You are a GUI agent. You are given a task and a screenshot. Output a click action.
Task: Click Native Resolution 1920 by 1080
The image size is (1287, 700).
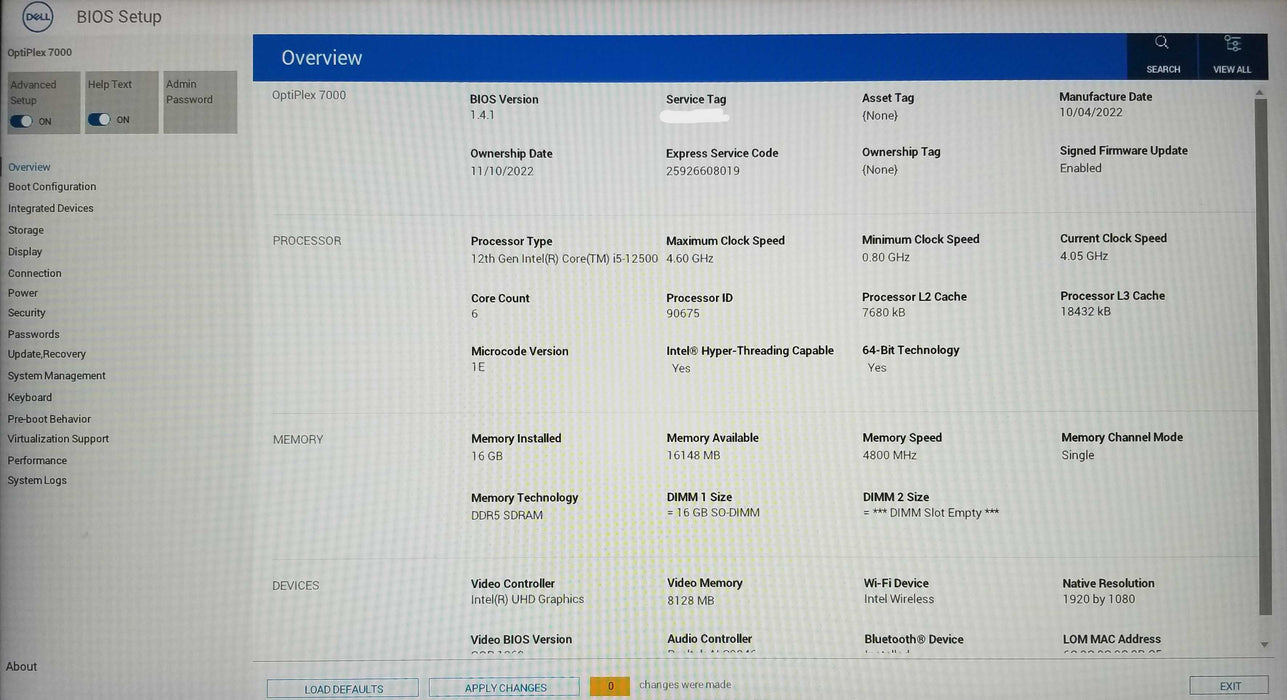(x=1099, y=600)
